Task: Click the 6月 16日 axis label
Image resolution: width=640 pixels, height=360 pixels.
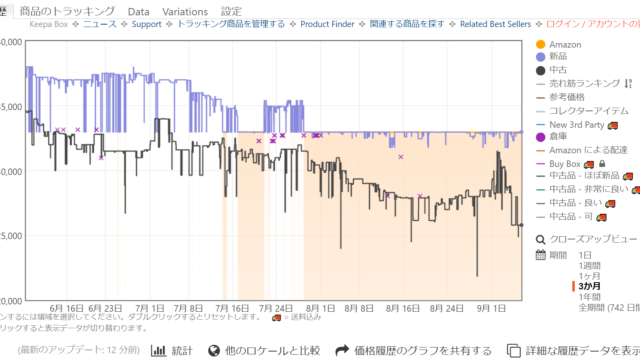Action: 67,309
